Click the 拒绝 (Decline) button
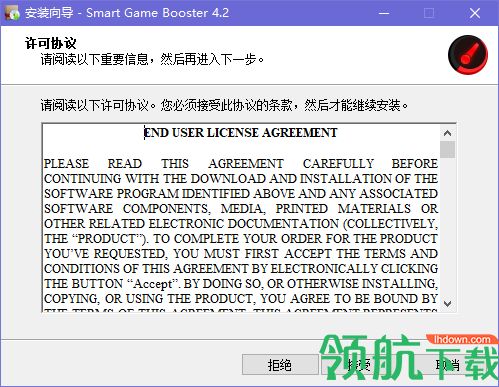 click(x=280, y=365)
